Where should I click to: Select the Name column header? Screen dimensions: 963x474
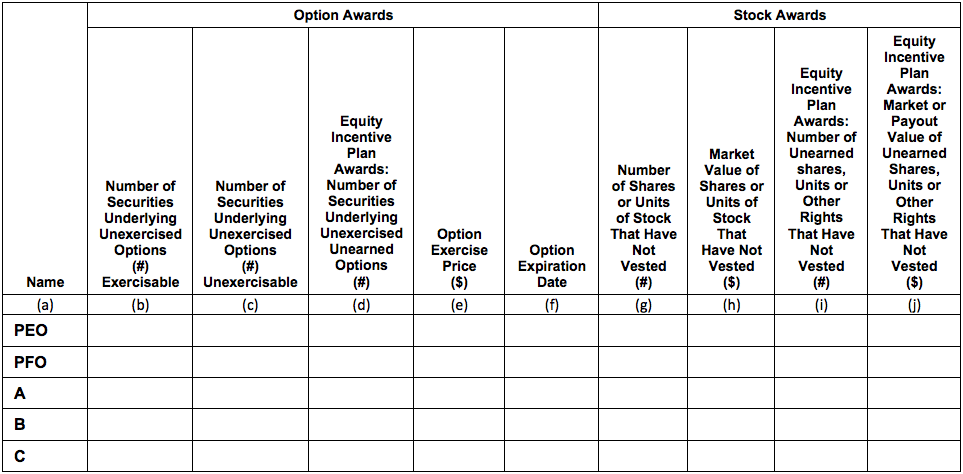click(x=45, y=282)
